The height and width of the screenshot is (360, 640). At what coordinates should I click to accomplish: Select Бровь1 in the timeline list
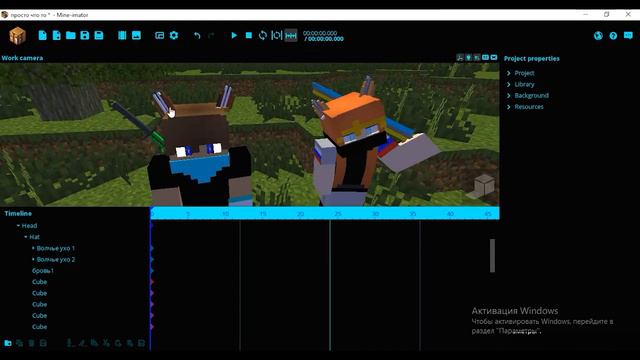[43, 271]
